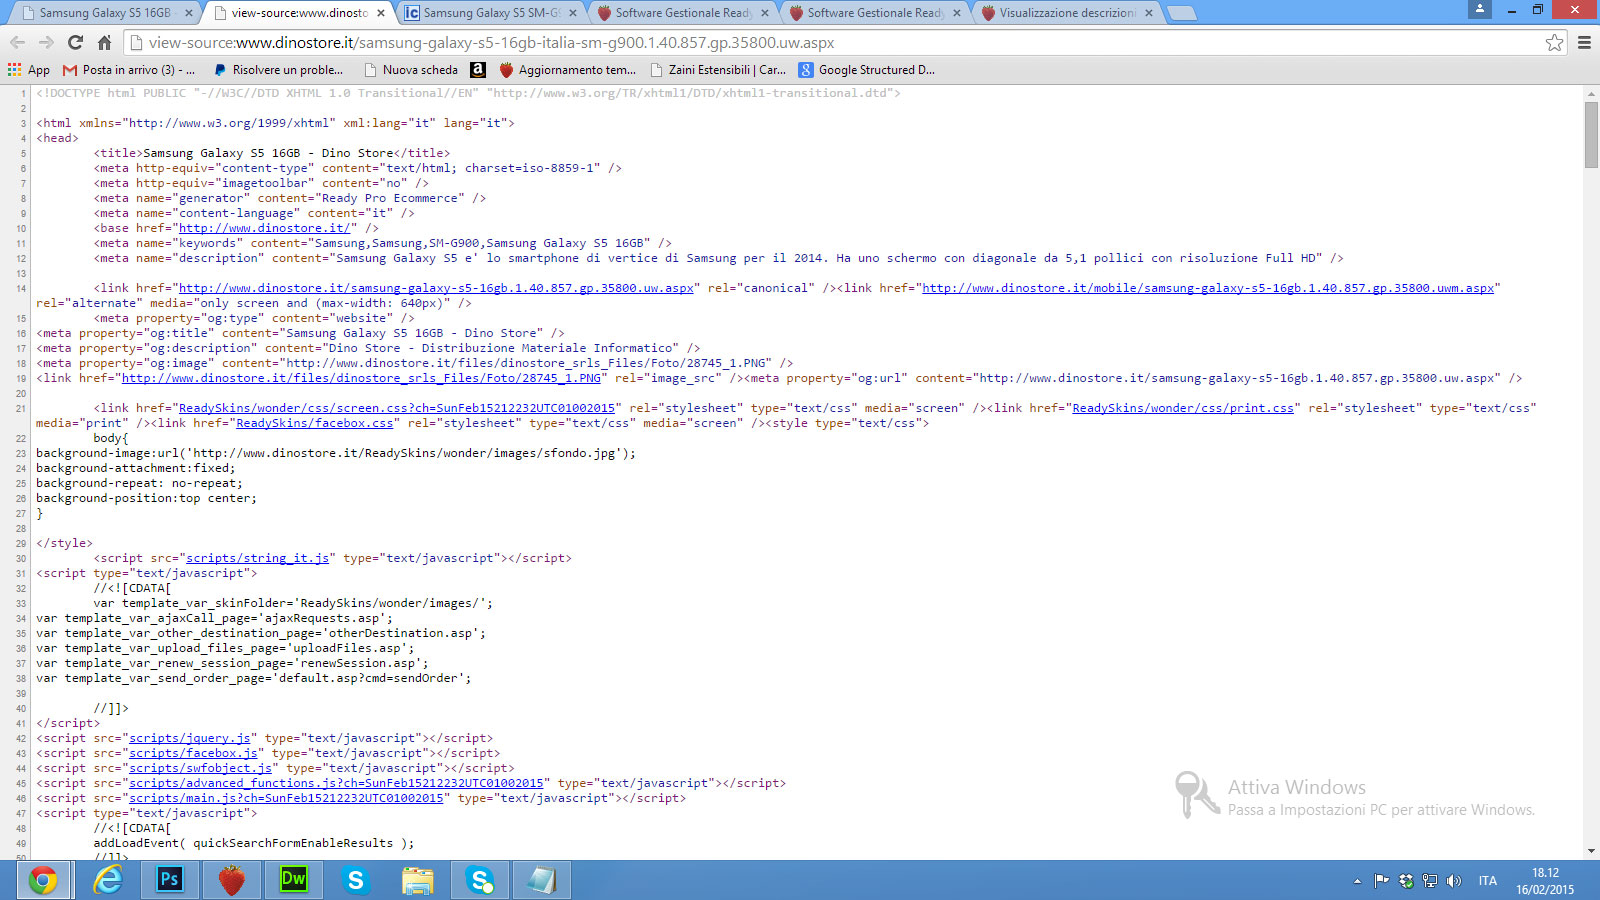1600x900 pixels.
Task: Open the first Software Gestionale Ready tab
Action: 683,13
